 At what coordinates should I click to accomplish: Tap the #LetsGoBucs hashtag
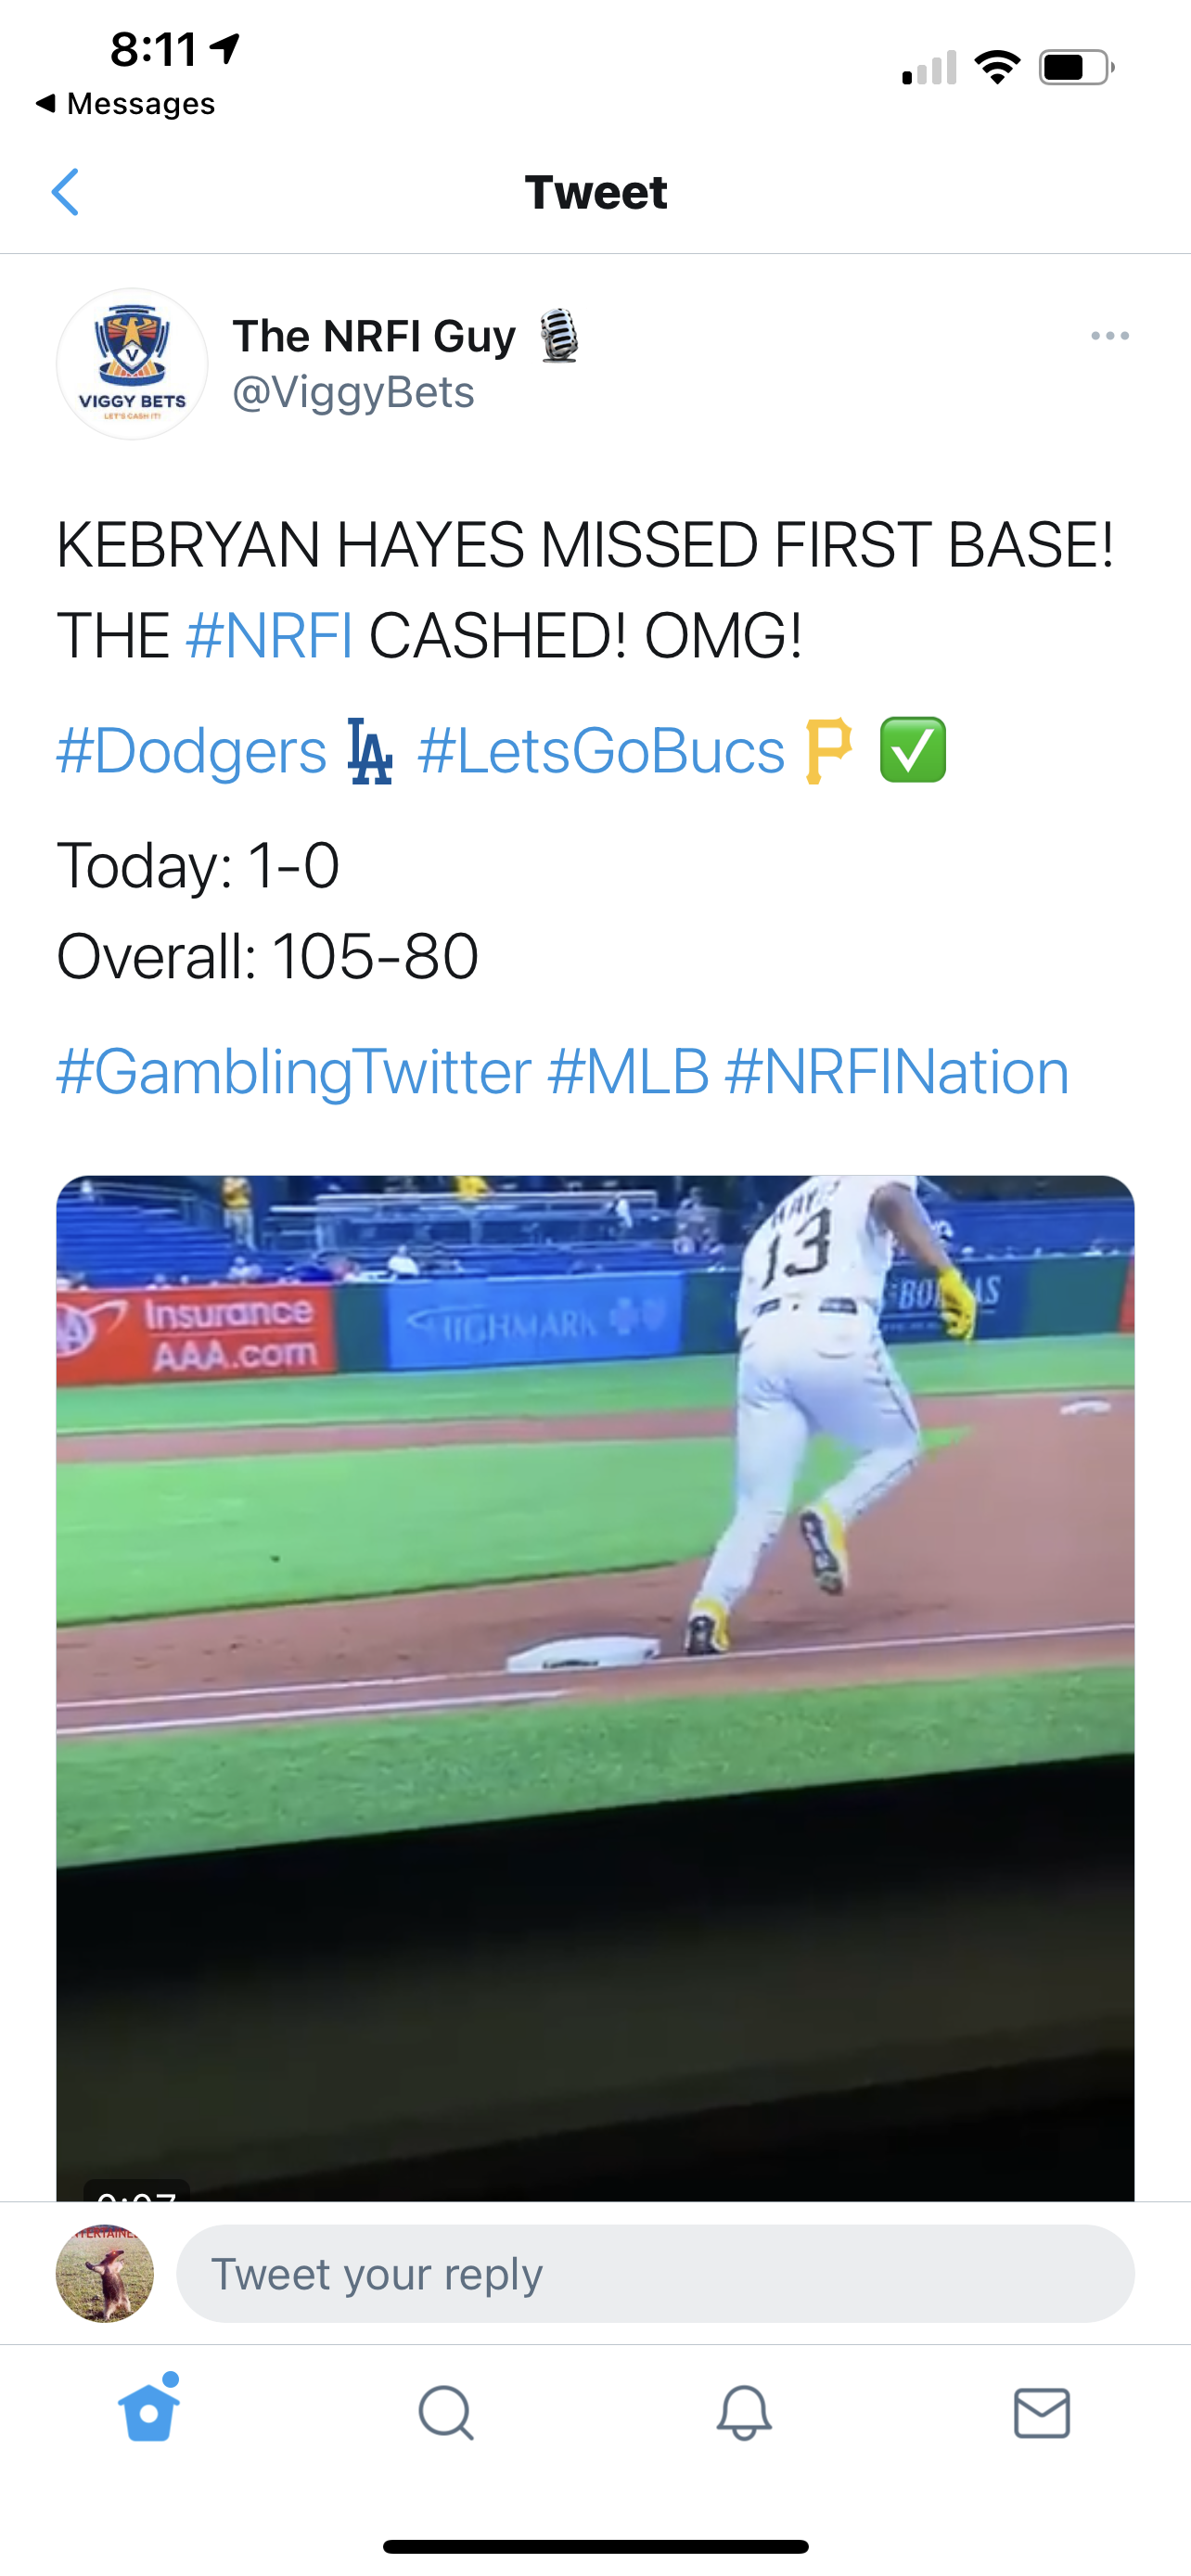click(x=601, y=751)
